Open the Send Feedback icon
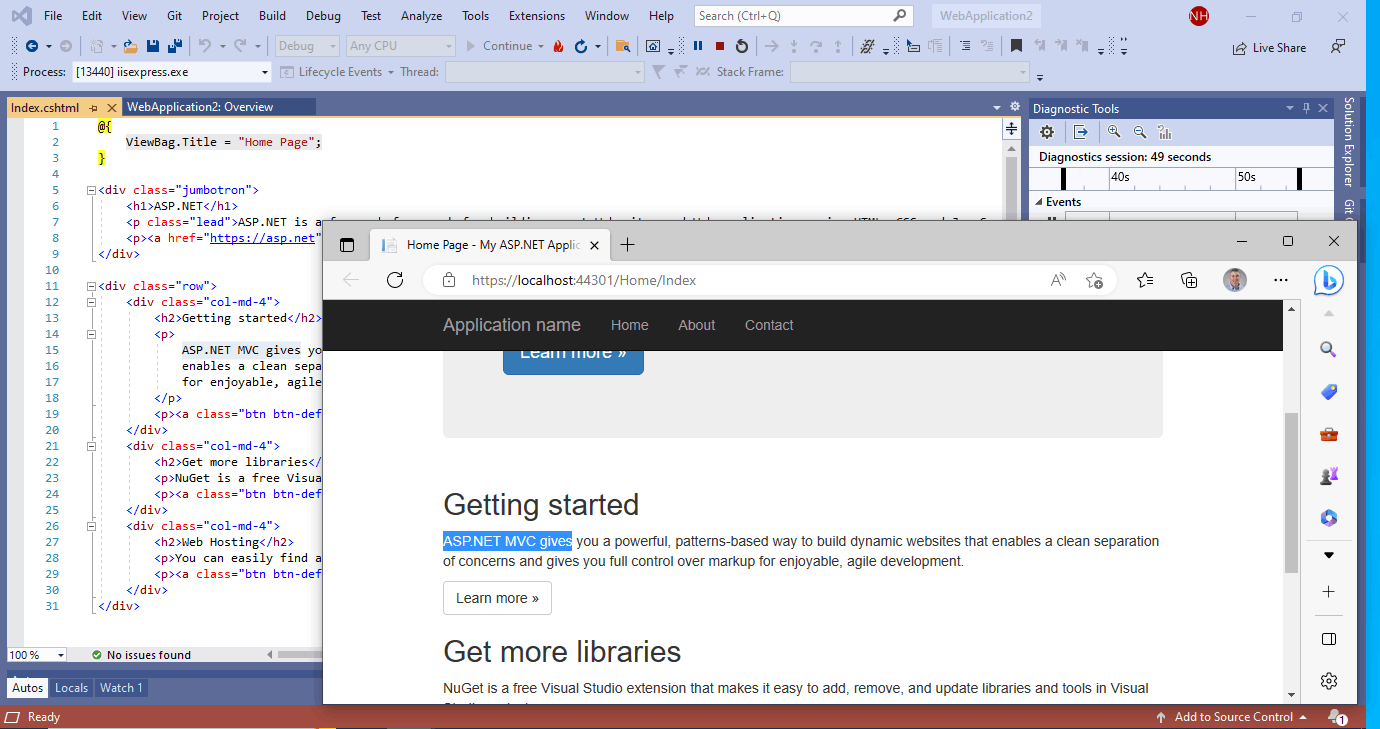The height and width of the screenshot is (729, 1380). [1338, 46]
